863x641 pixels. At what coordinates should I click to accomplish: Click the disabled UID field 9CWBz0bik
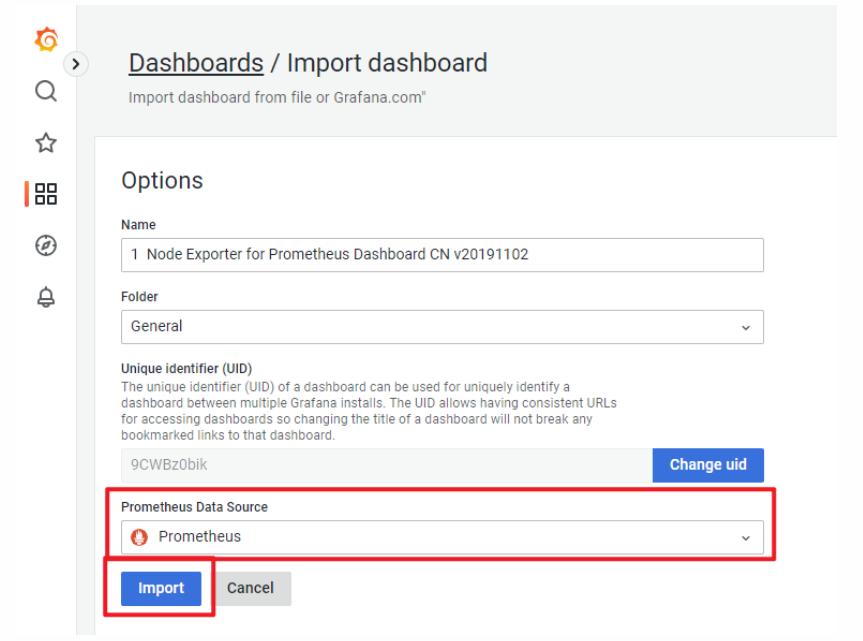[386, 465]
